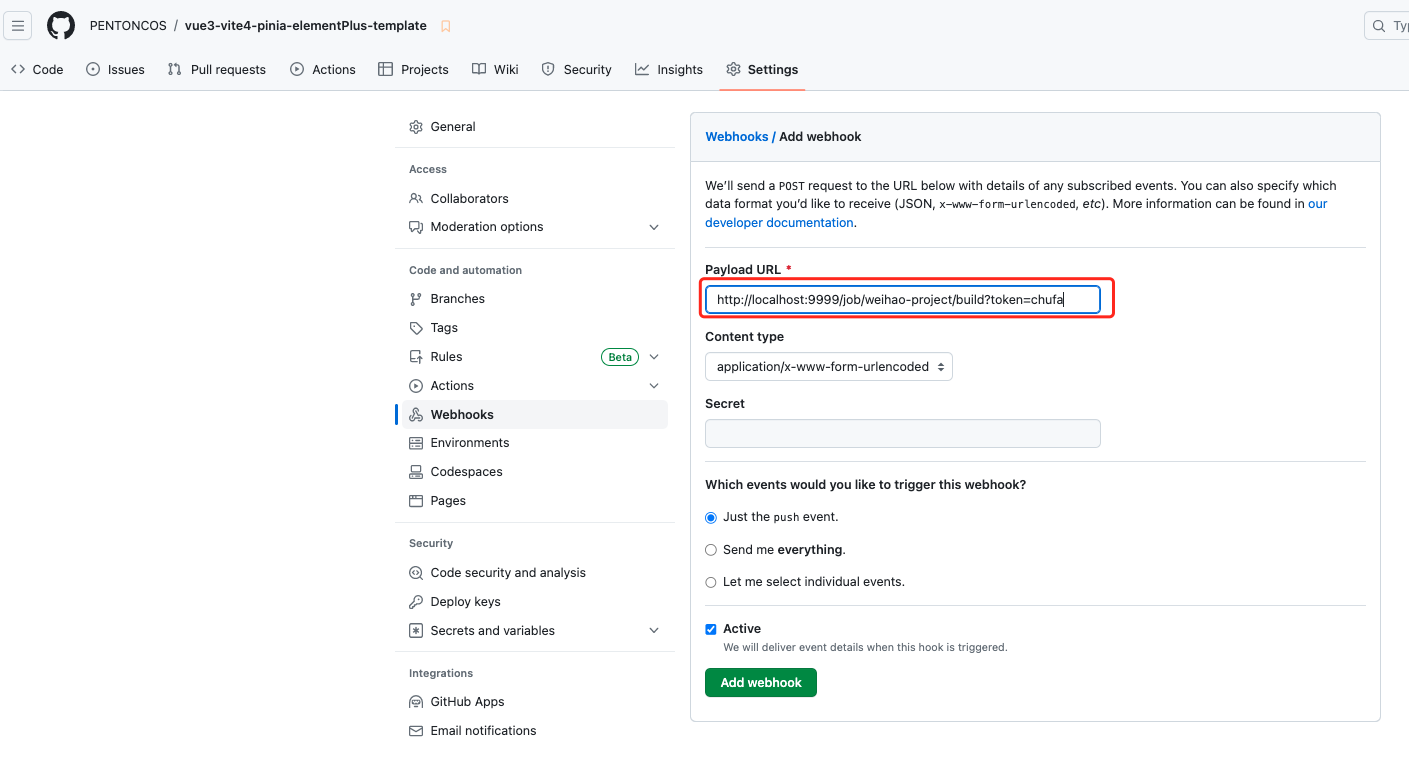Click the Security tab shield icon
Screen dimensions: 1409x772
pyautogui.click(x=548, y=69)
